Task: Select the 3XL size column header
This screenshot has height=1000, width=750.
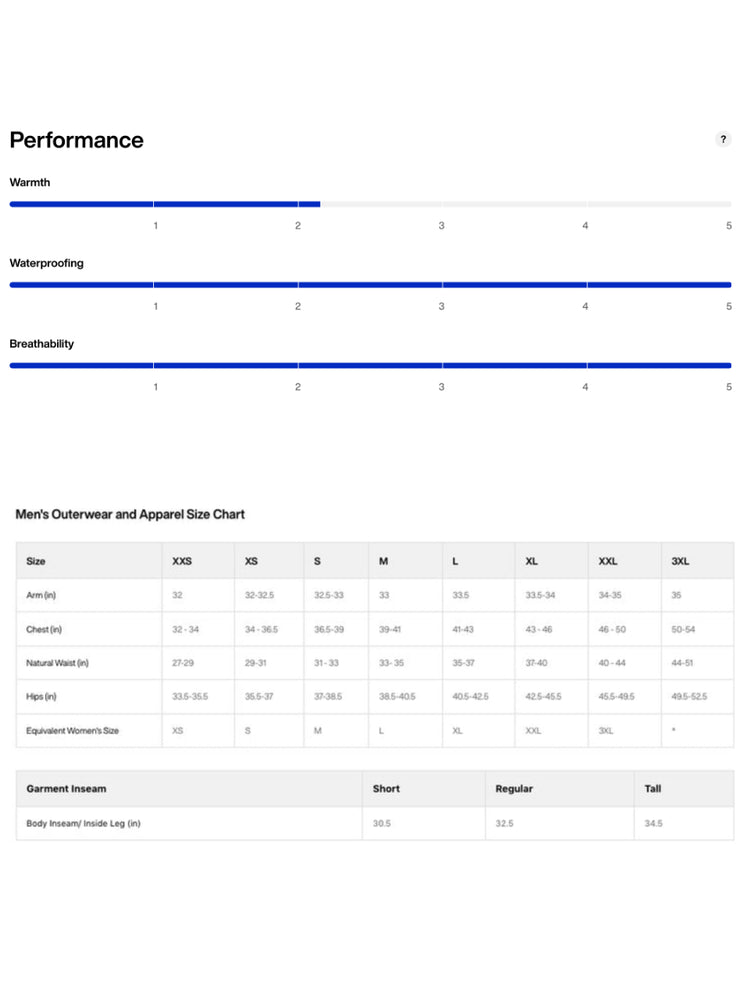Action: point(680,561)
